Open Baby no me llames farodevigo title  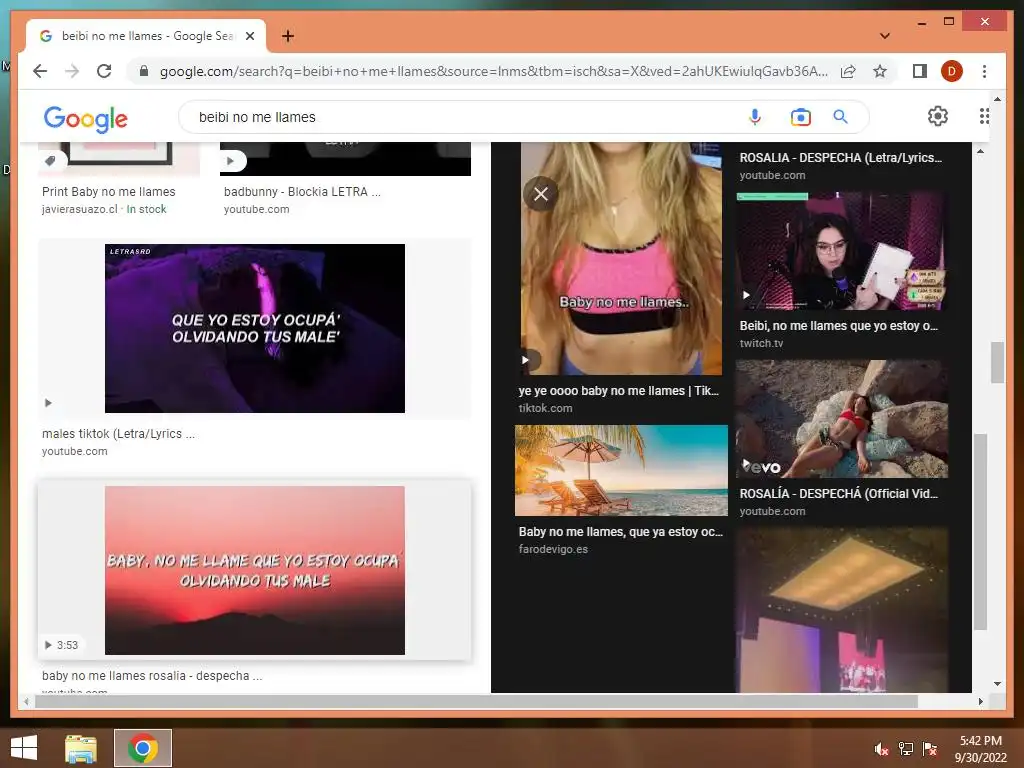click(620, 532)
